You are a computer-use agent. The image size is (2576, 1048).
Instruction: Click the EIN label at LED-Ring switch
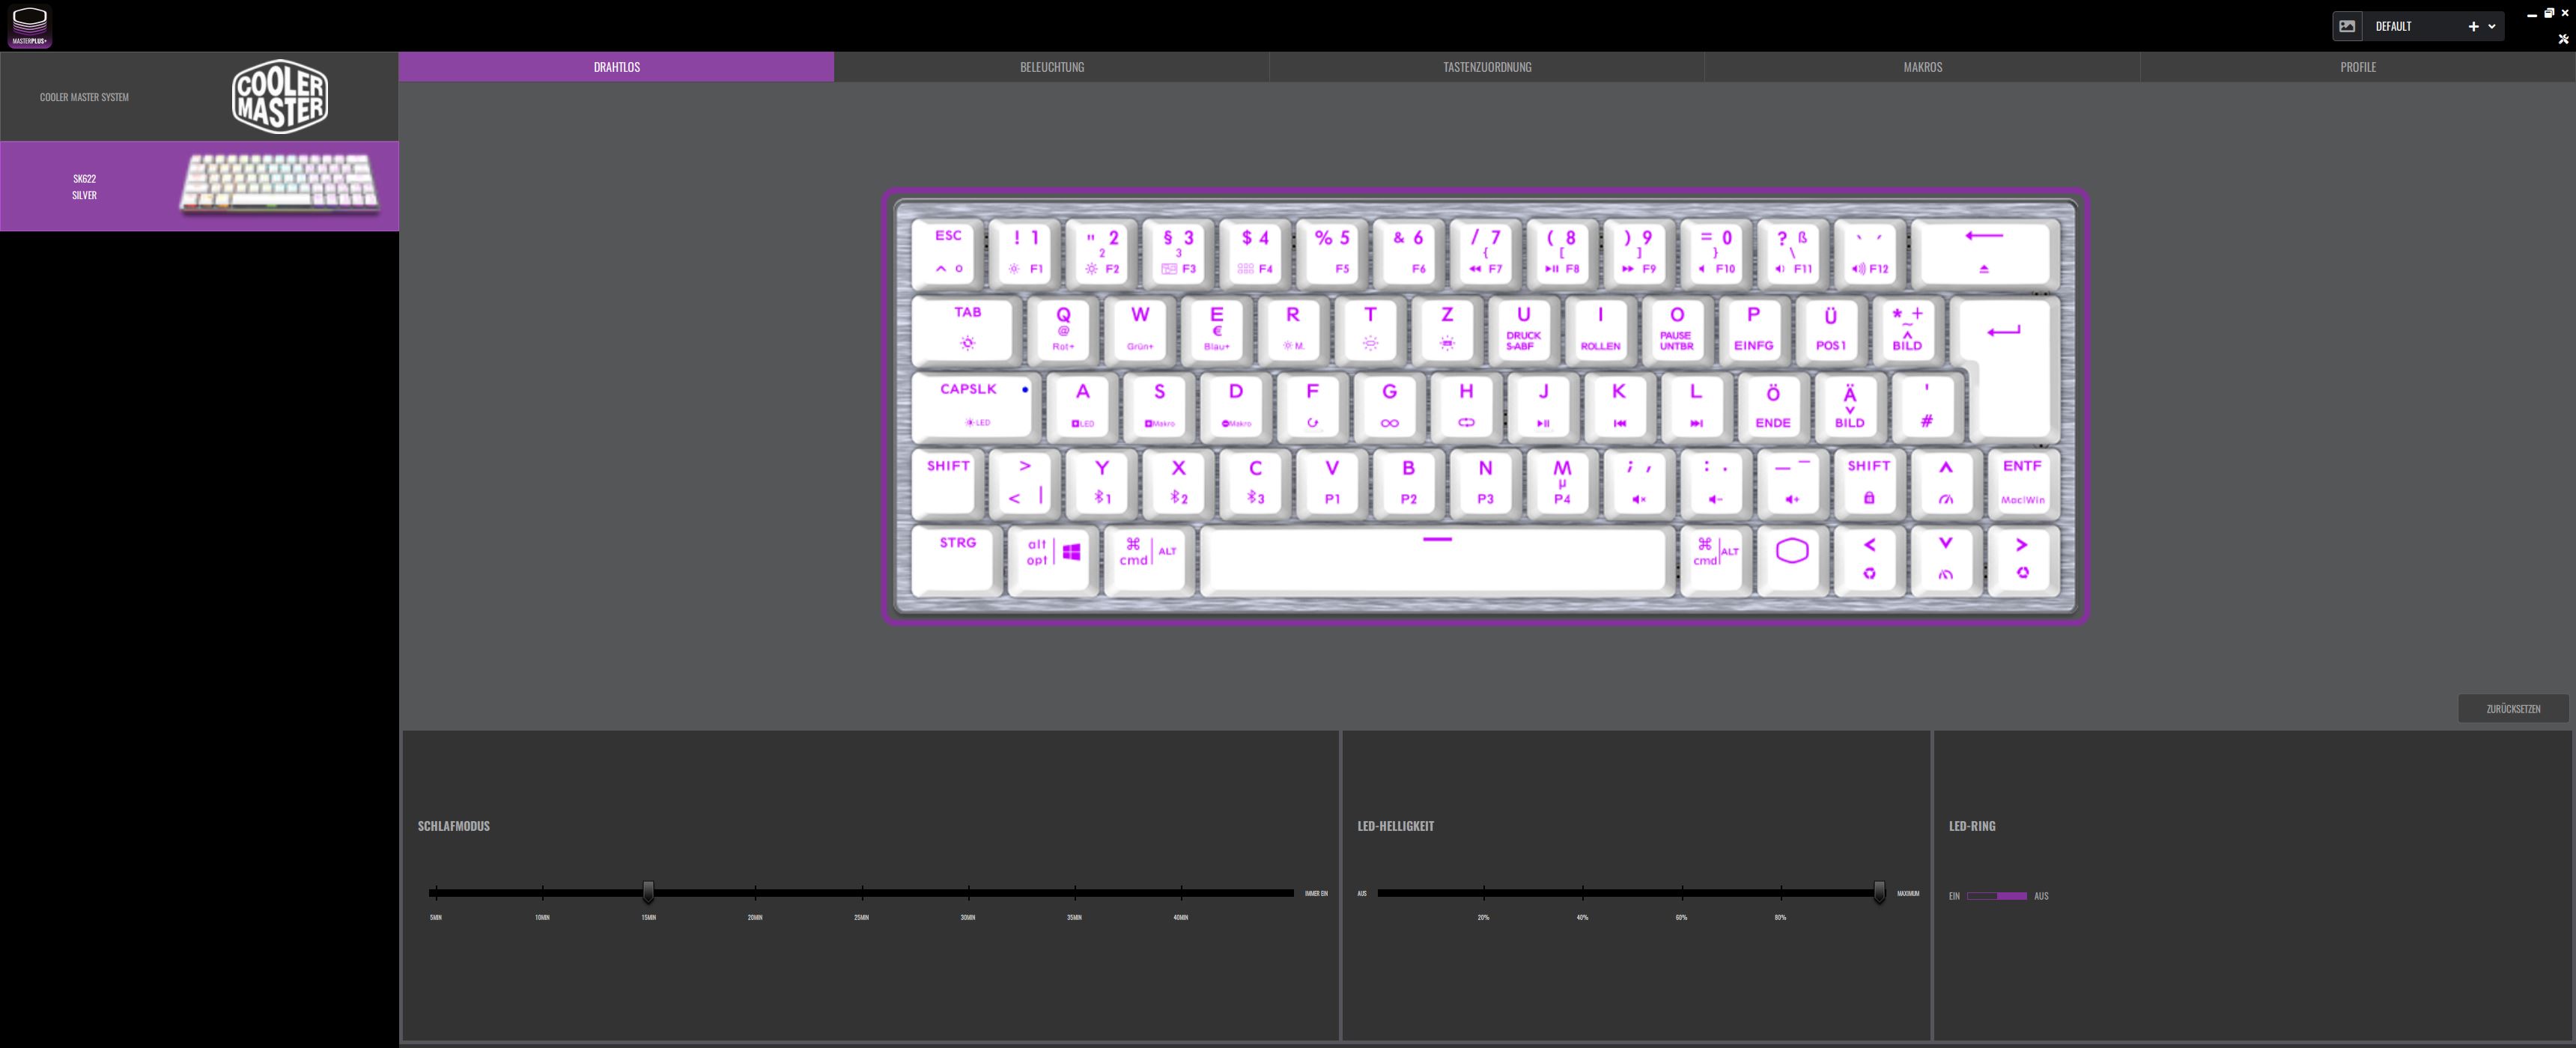pos(1954,896)
